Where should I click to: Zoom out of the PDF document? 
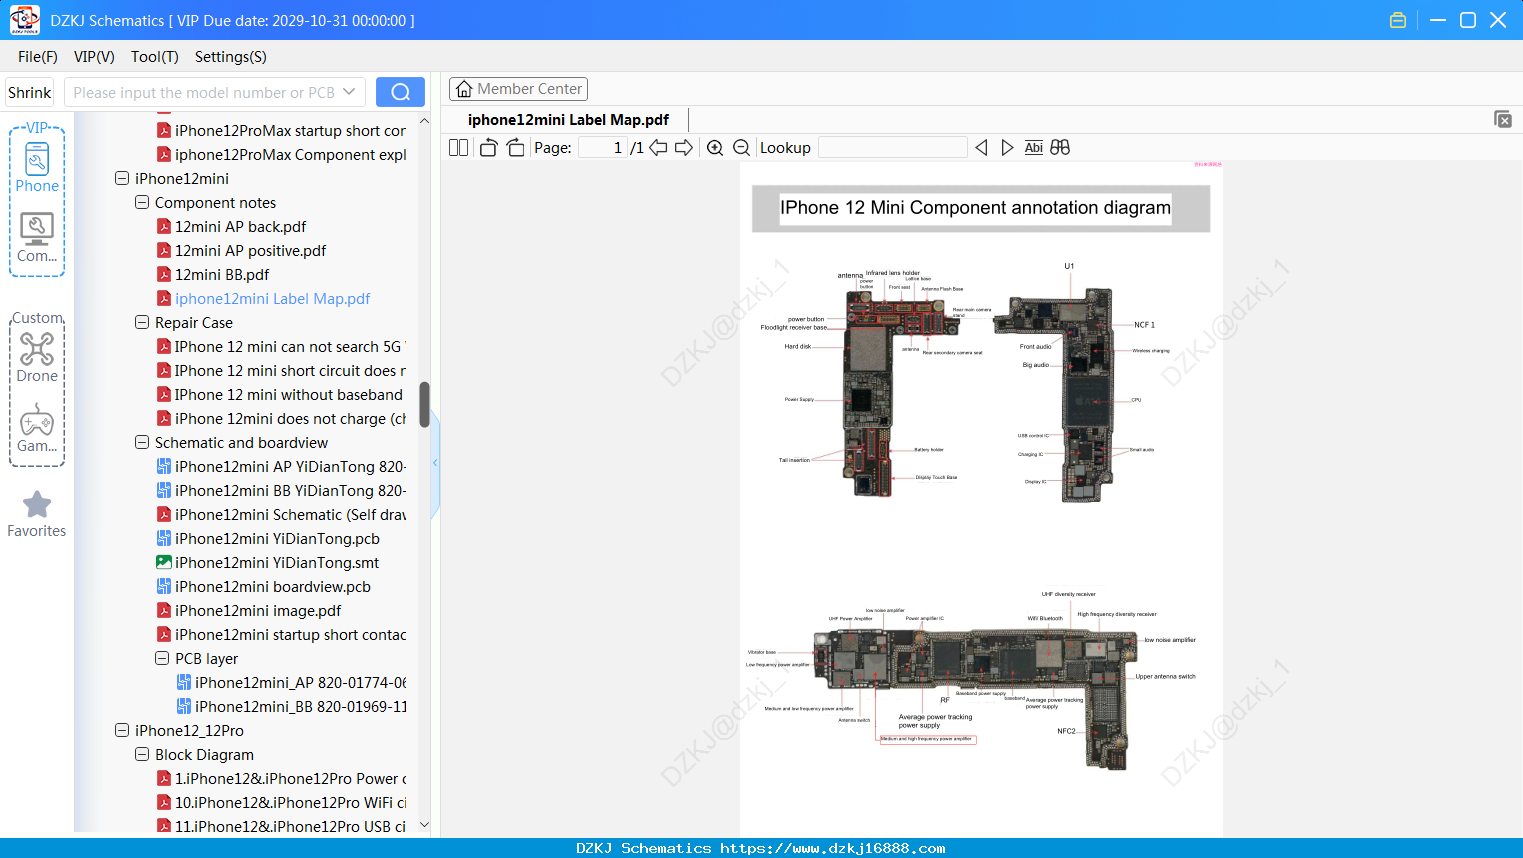click(x=742, y=147)
